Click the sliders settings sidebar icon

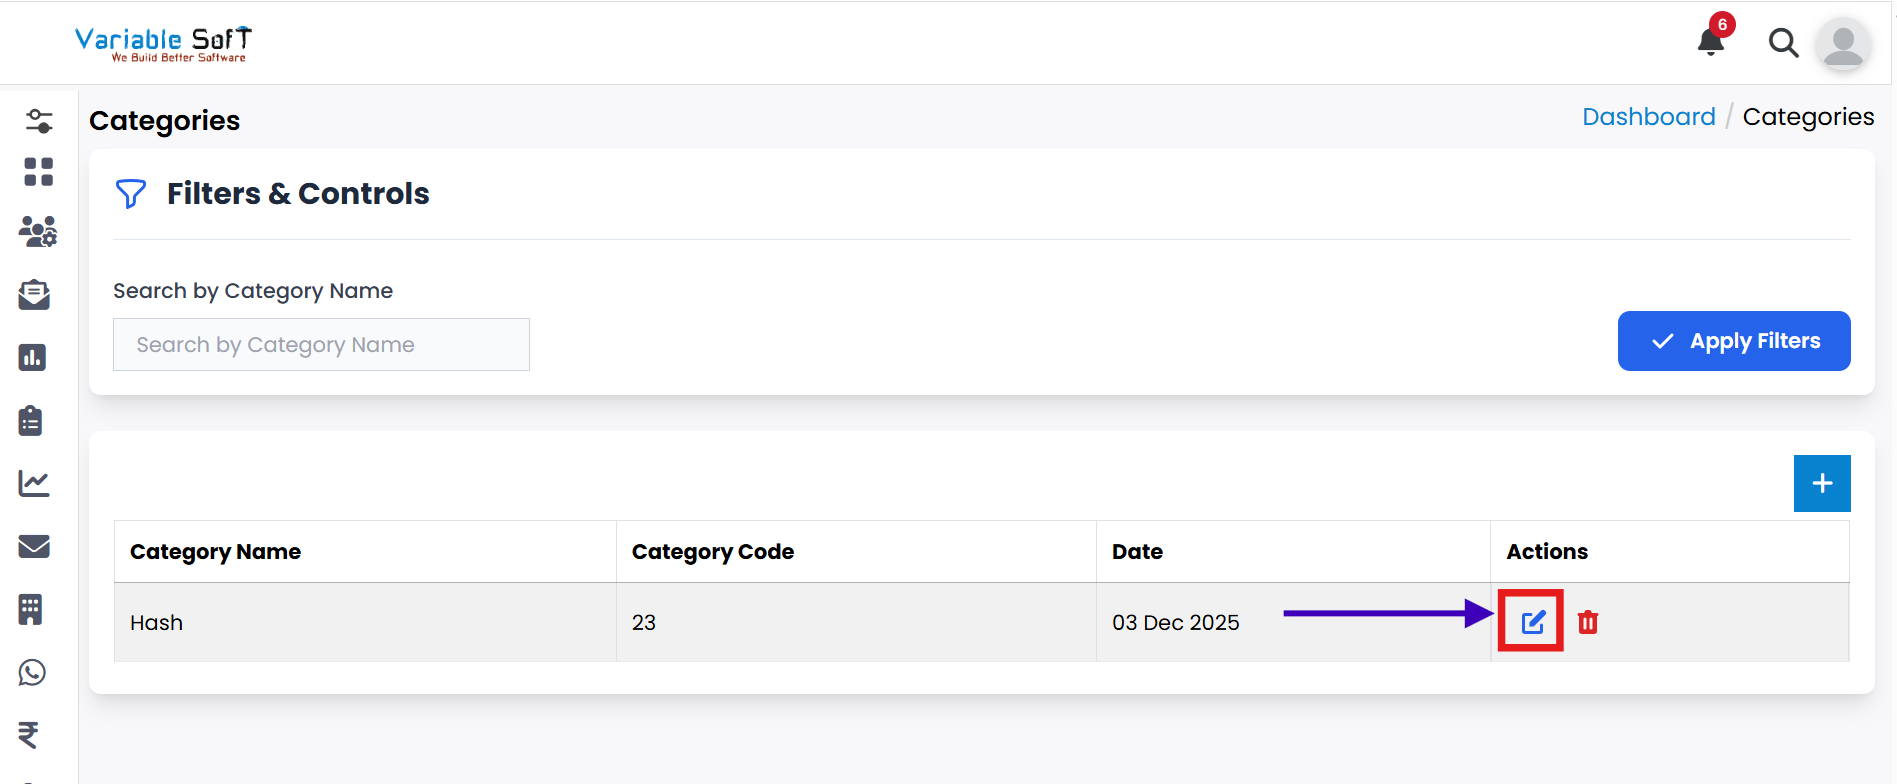tap(38, 121)
